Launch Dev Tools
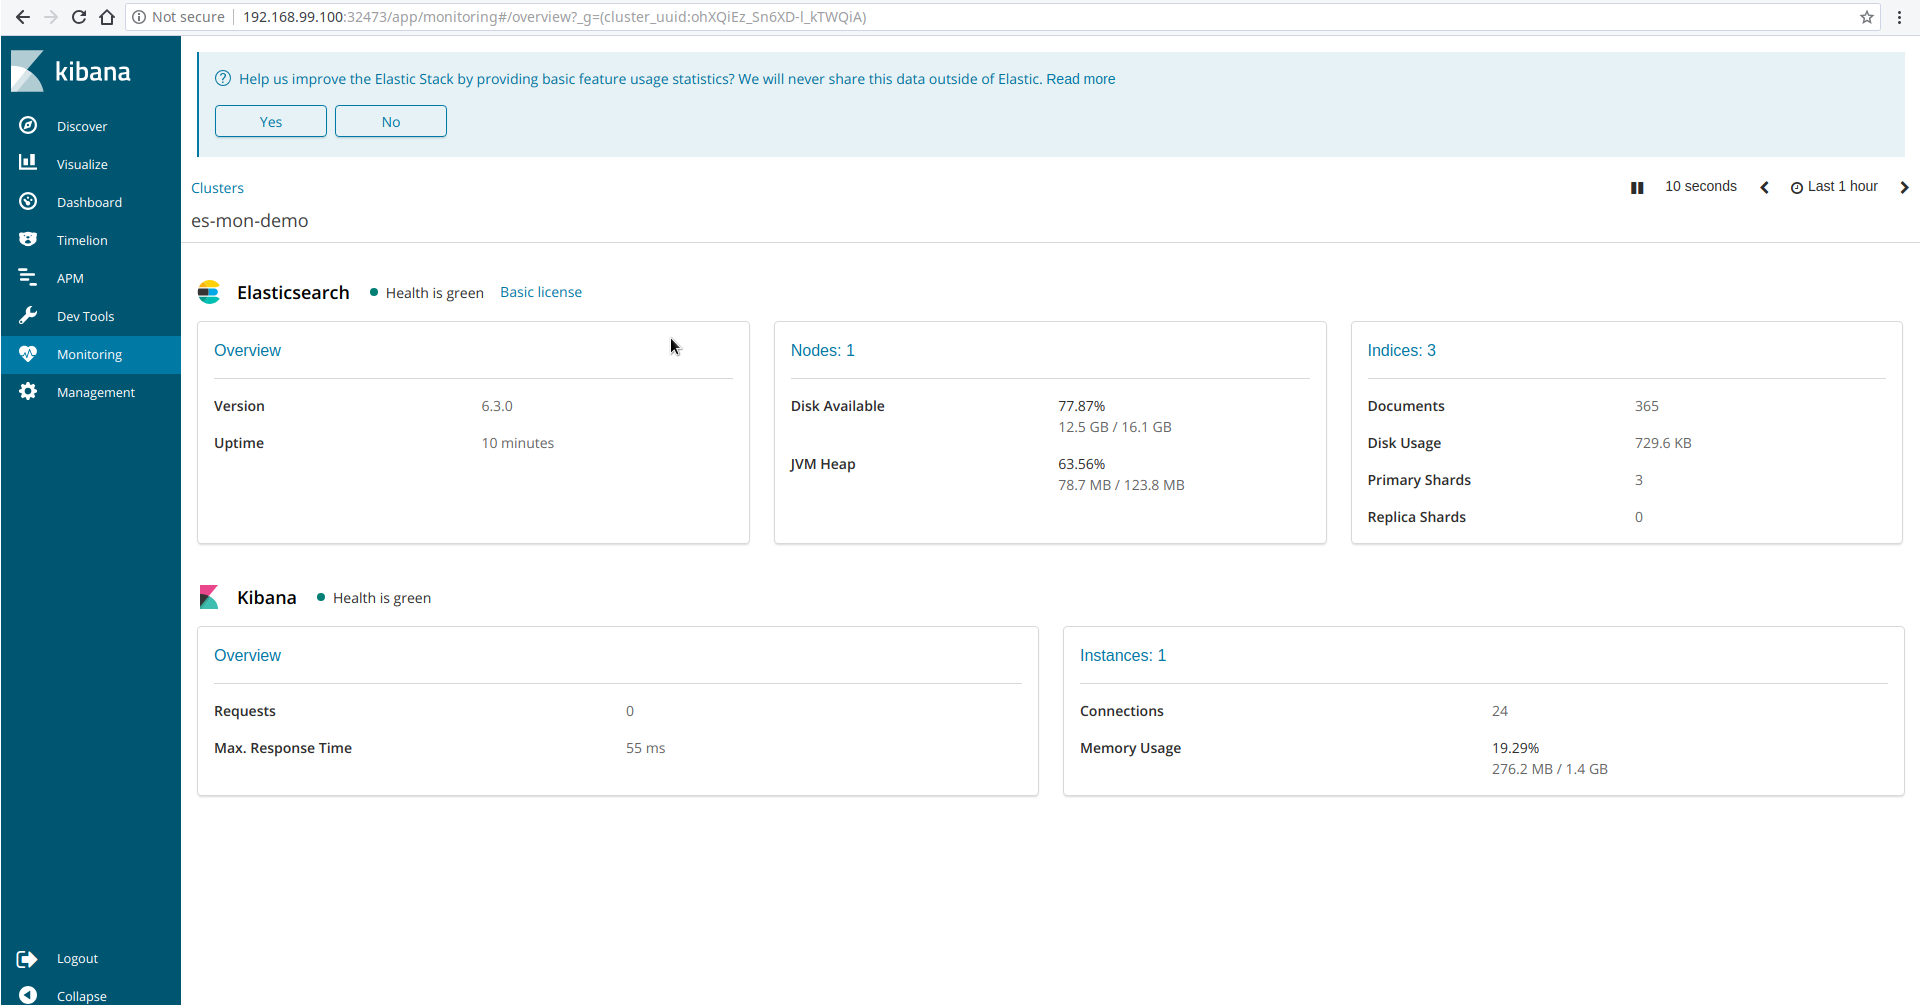This screenshot has width=1920, height=1005. [x=86, y=316]
